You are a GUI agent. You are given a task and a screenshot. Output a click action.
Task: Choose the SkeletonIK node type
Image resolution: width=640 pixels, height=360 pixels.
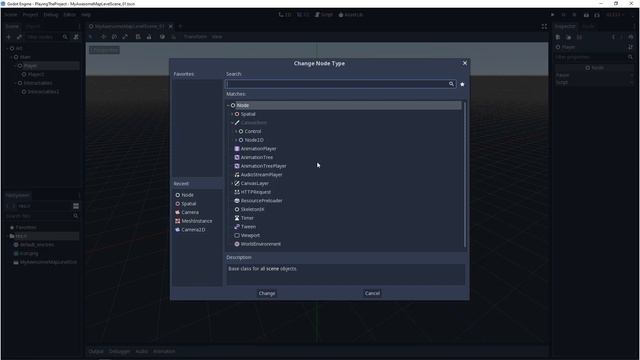252,209
